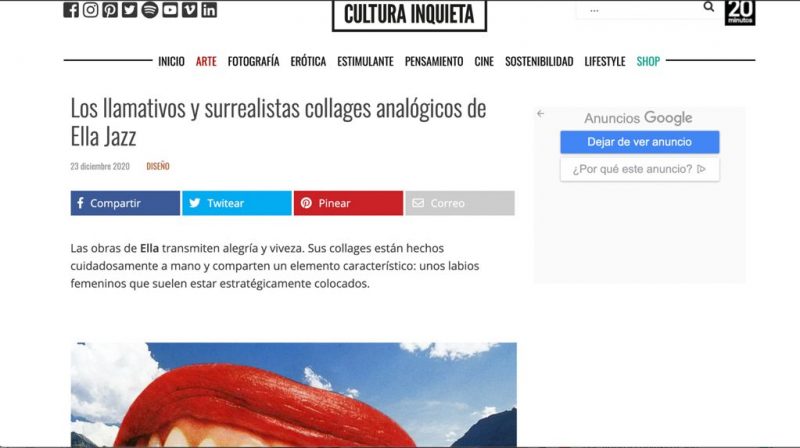
Task: Open the YouTube icon in header
Action: click(x=170, y=10)
